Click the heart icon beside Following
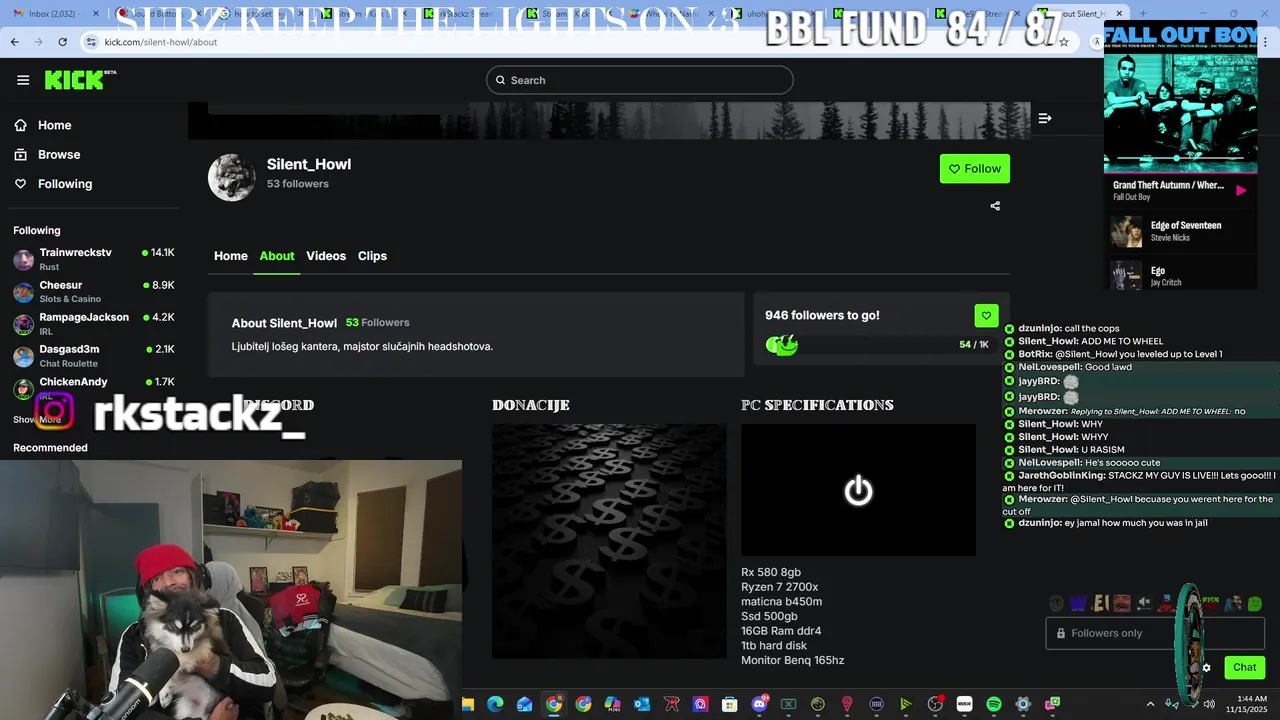 20,184
